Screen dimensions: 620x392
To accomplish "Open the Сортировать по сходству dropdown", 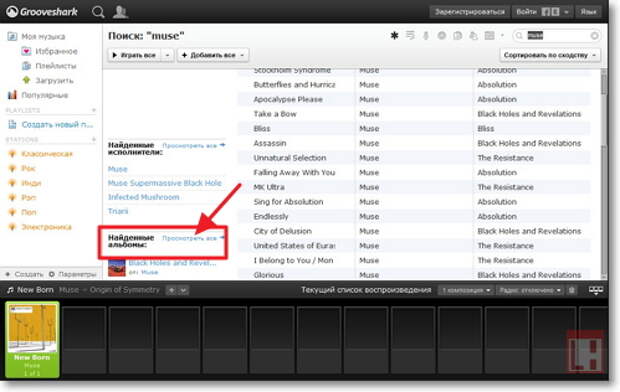I will [x=550, y=55].
